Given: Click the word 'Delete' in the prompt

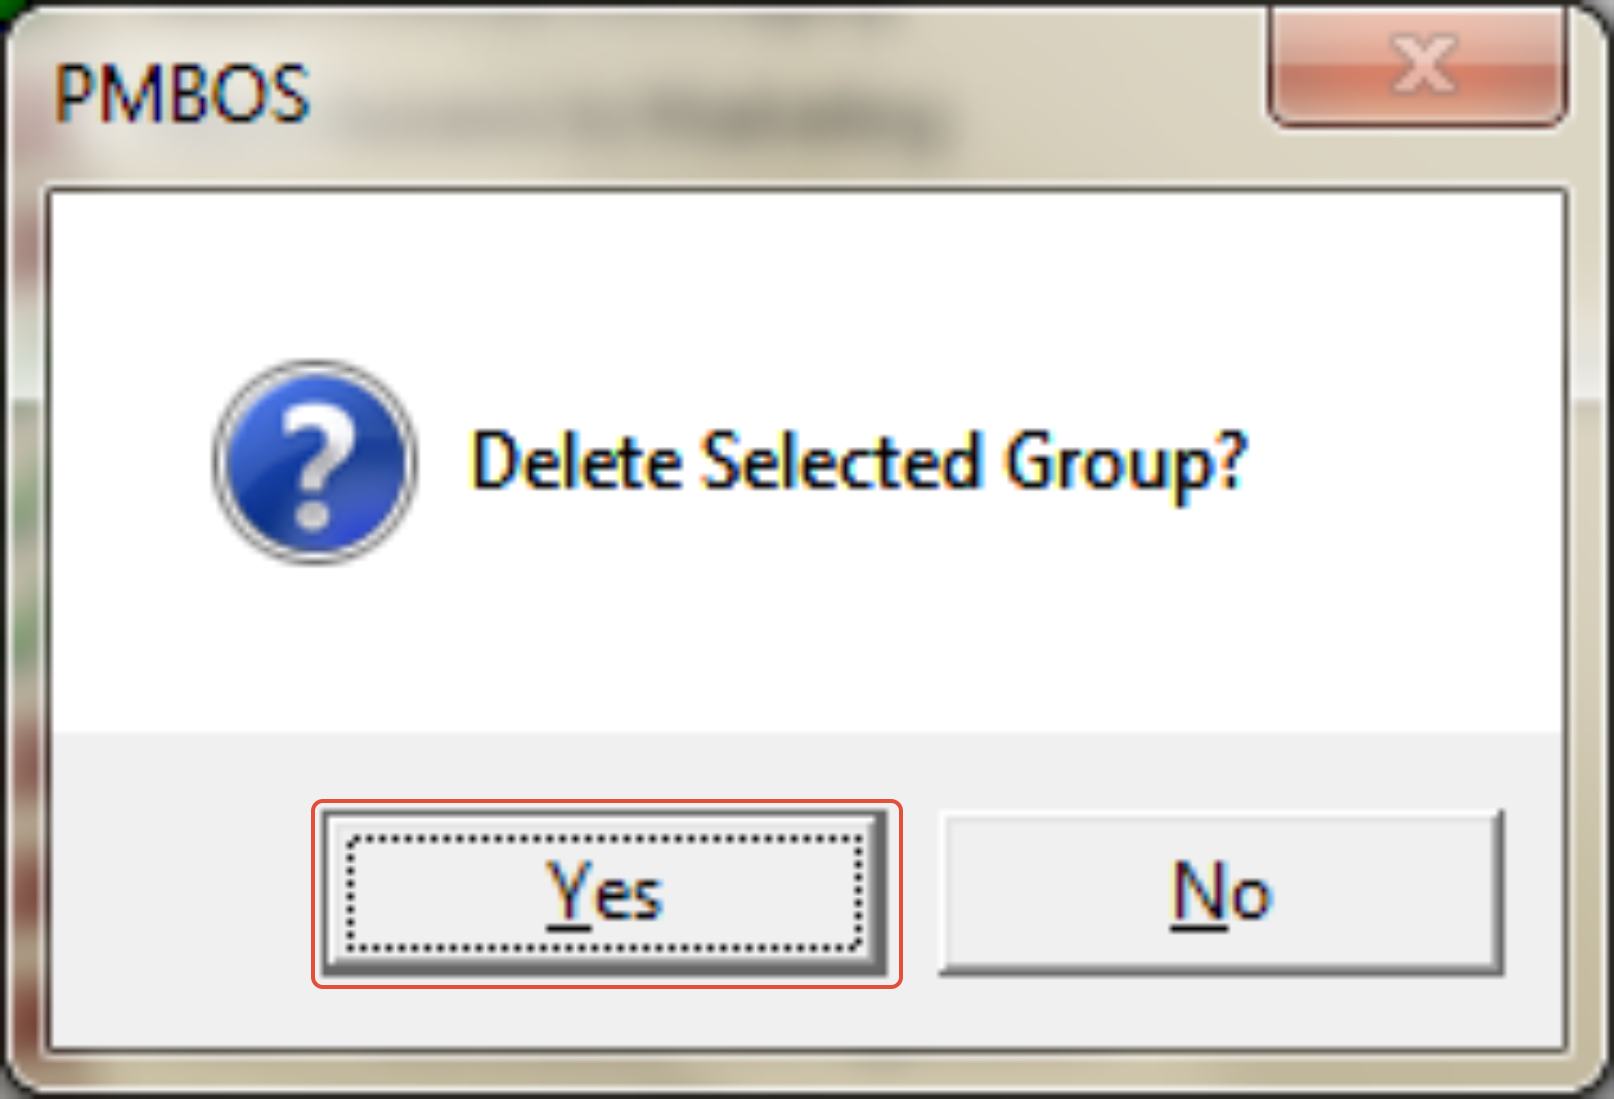Looking at the screenshot, I should point(576,460).
